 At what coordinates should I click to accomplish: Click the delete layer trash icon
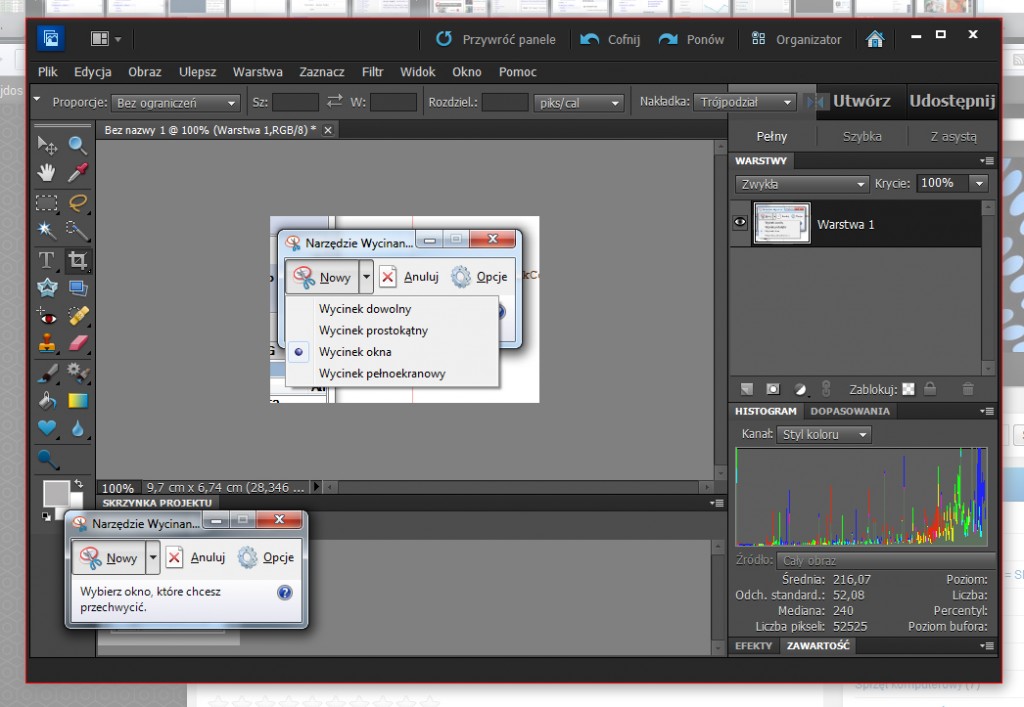coord(968,389)
